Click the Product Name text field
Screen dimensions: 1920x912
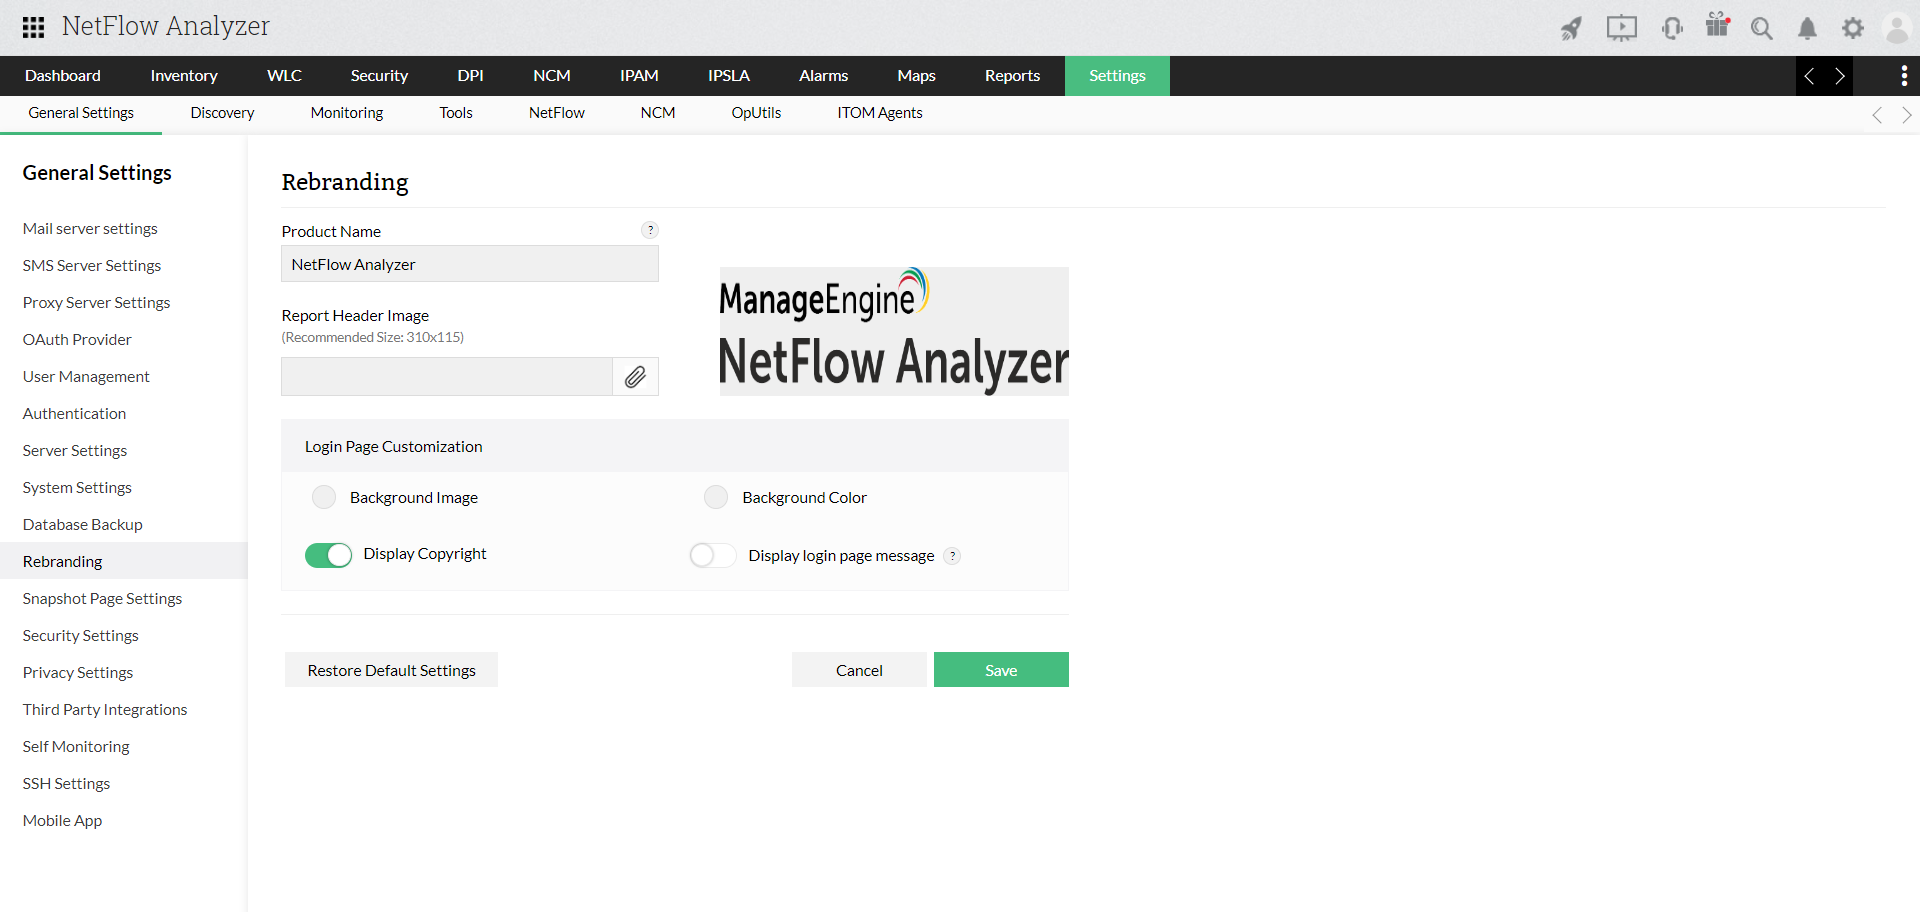point(470,264)
